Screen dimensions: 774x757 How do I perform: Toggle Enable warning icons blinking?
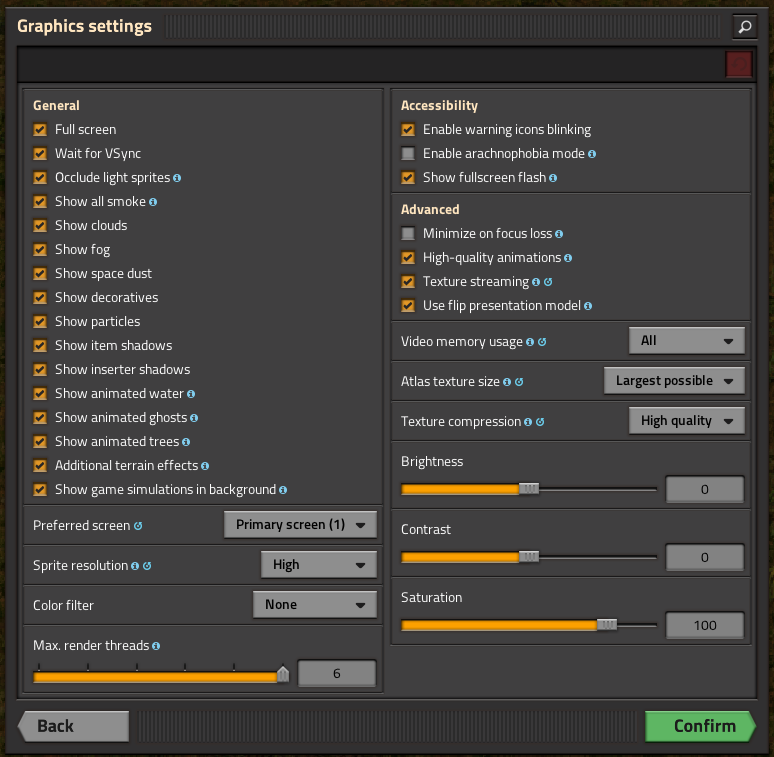coord(408,130)
